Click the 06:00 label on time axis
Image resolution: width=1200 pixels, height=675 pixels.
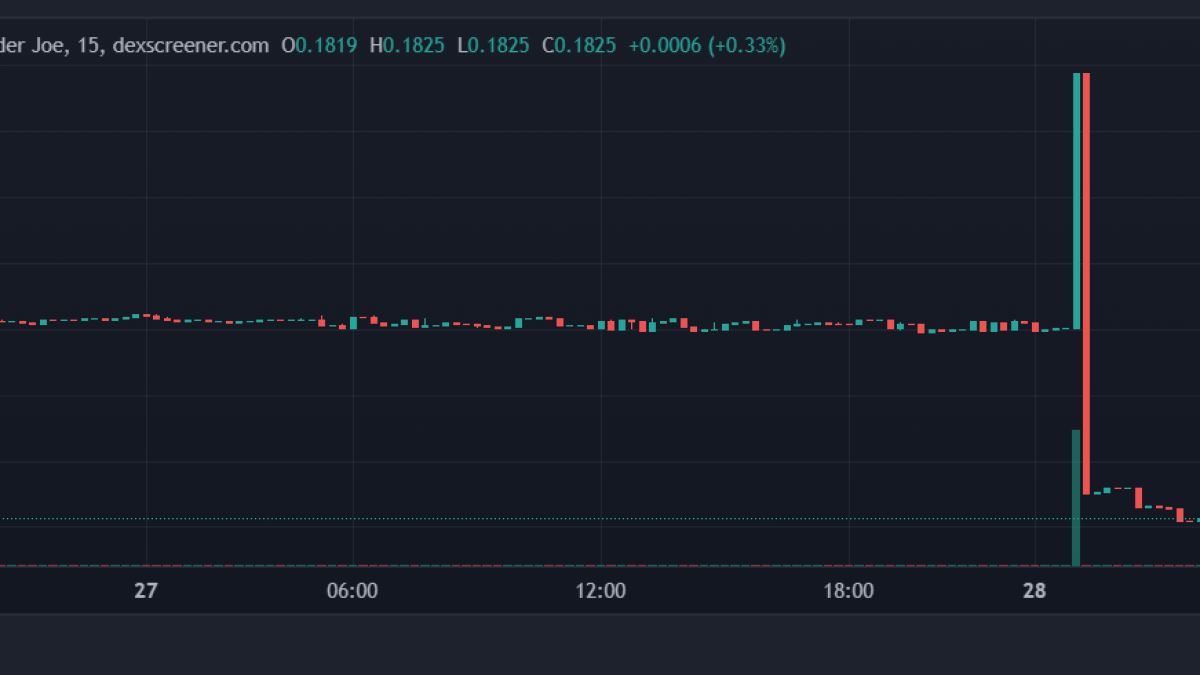tap(353, 591)
